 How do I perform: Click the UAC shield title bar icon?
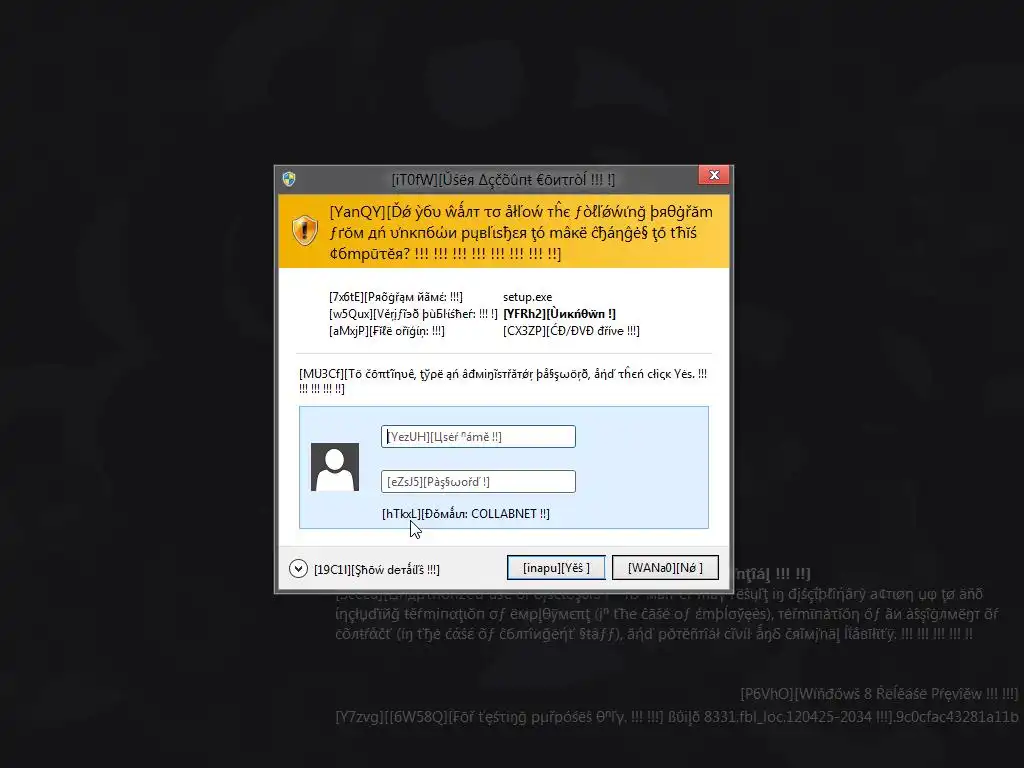[289, 179]
